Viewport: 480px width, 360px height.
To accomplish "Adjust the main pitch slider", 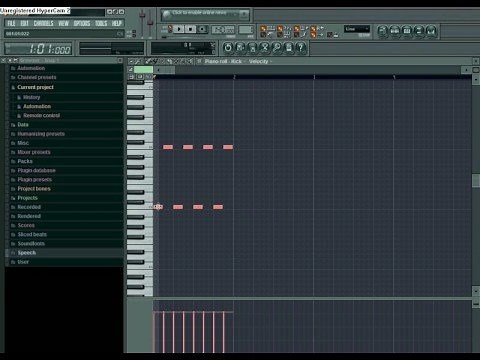I will (150, 23).
